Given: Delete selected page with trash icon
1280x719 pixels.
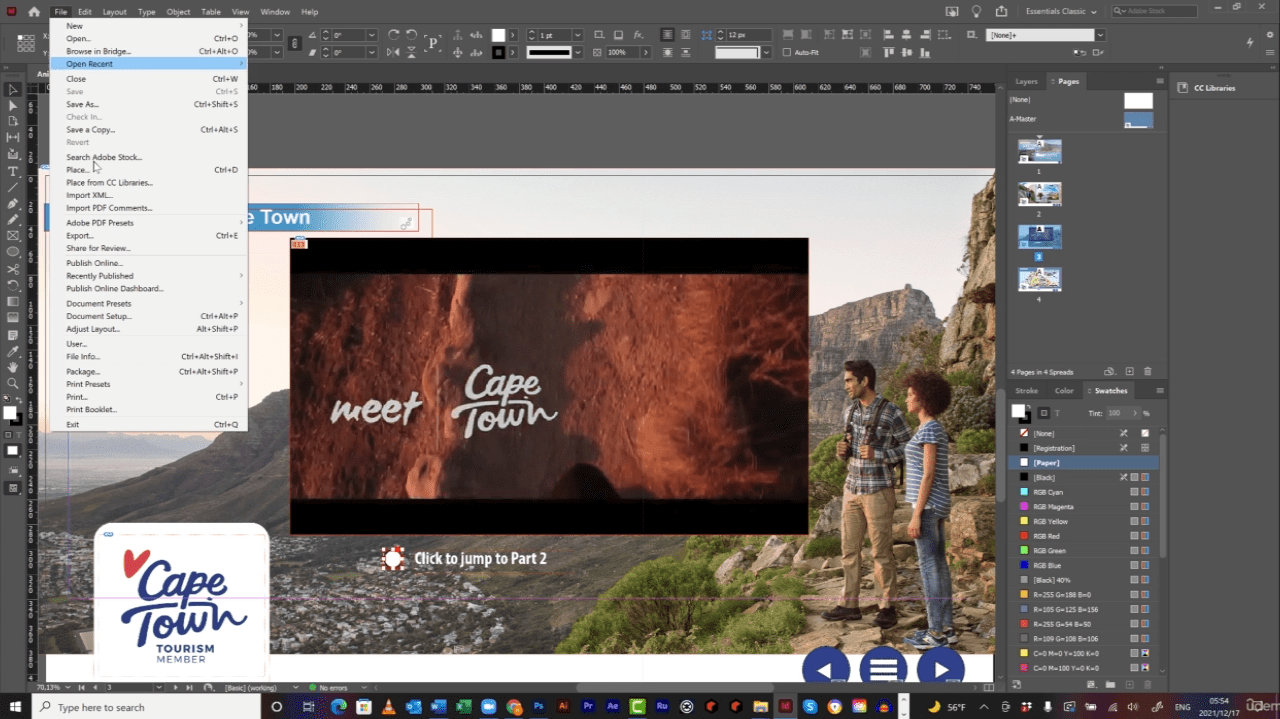Looking at the screenshot, I should pos(1147,372).
